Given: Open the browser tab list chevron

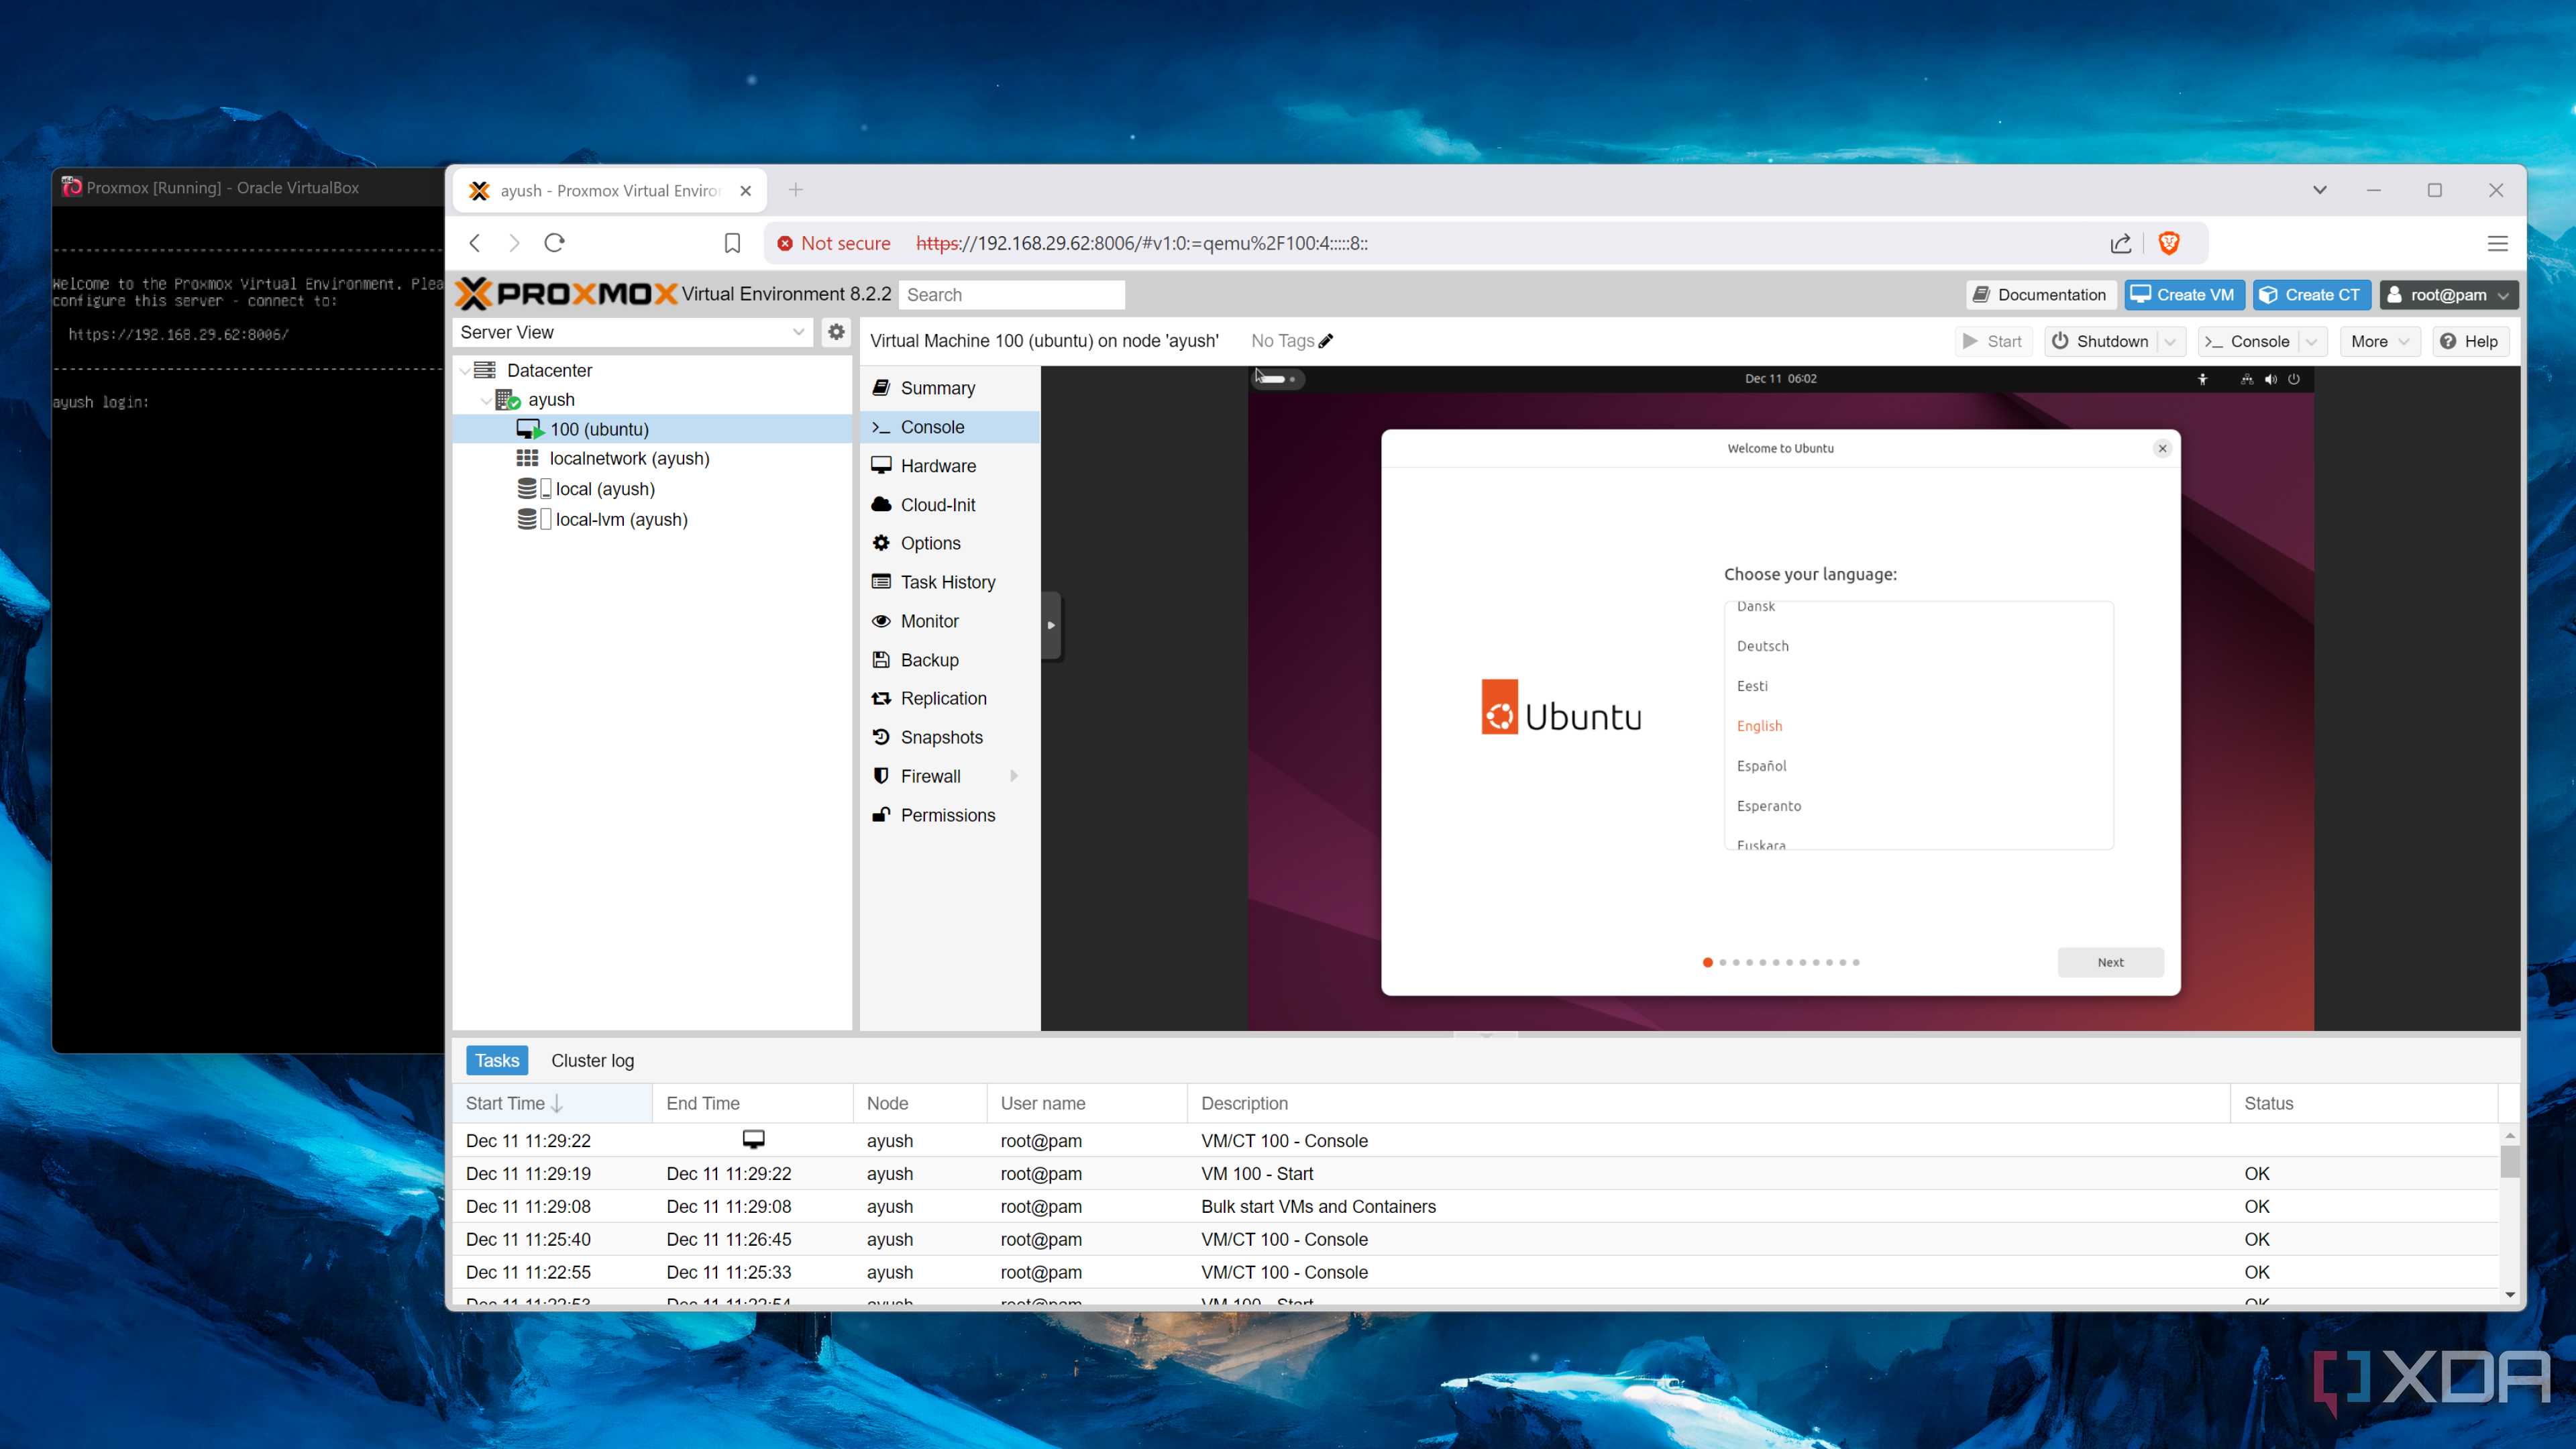Looking at the screenshot, I should (x=2320, y=190).
